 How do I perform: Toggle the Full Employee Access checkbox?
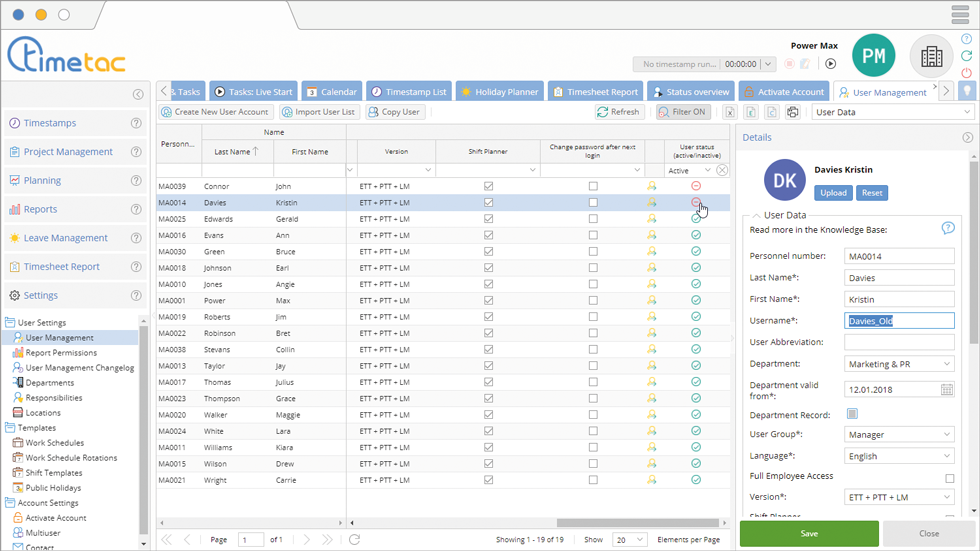(949, 478)
